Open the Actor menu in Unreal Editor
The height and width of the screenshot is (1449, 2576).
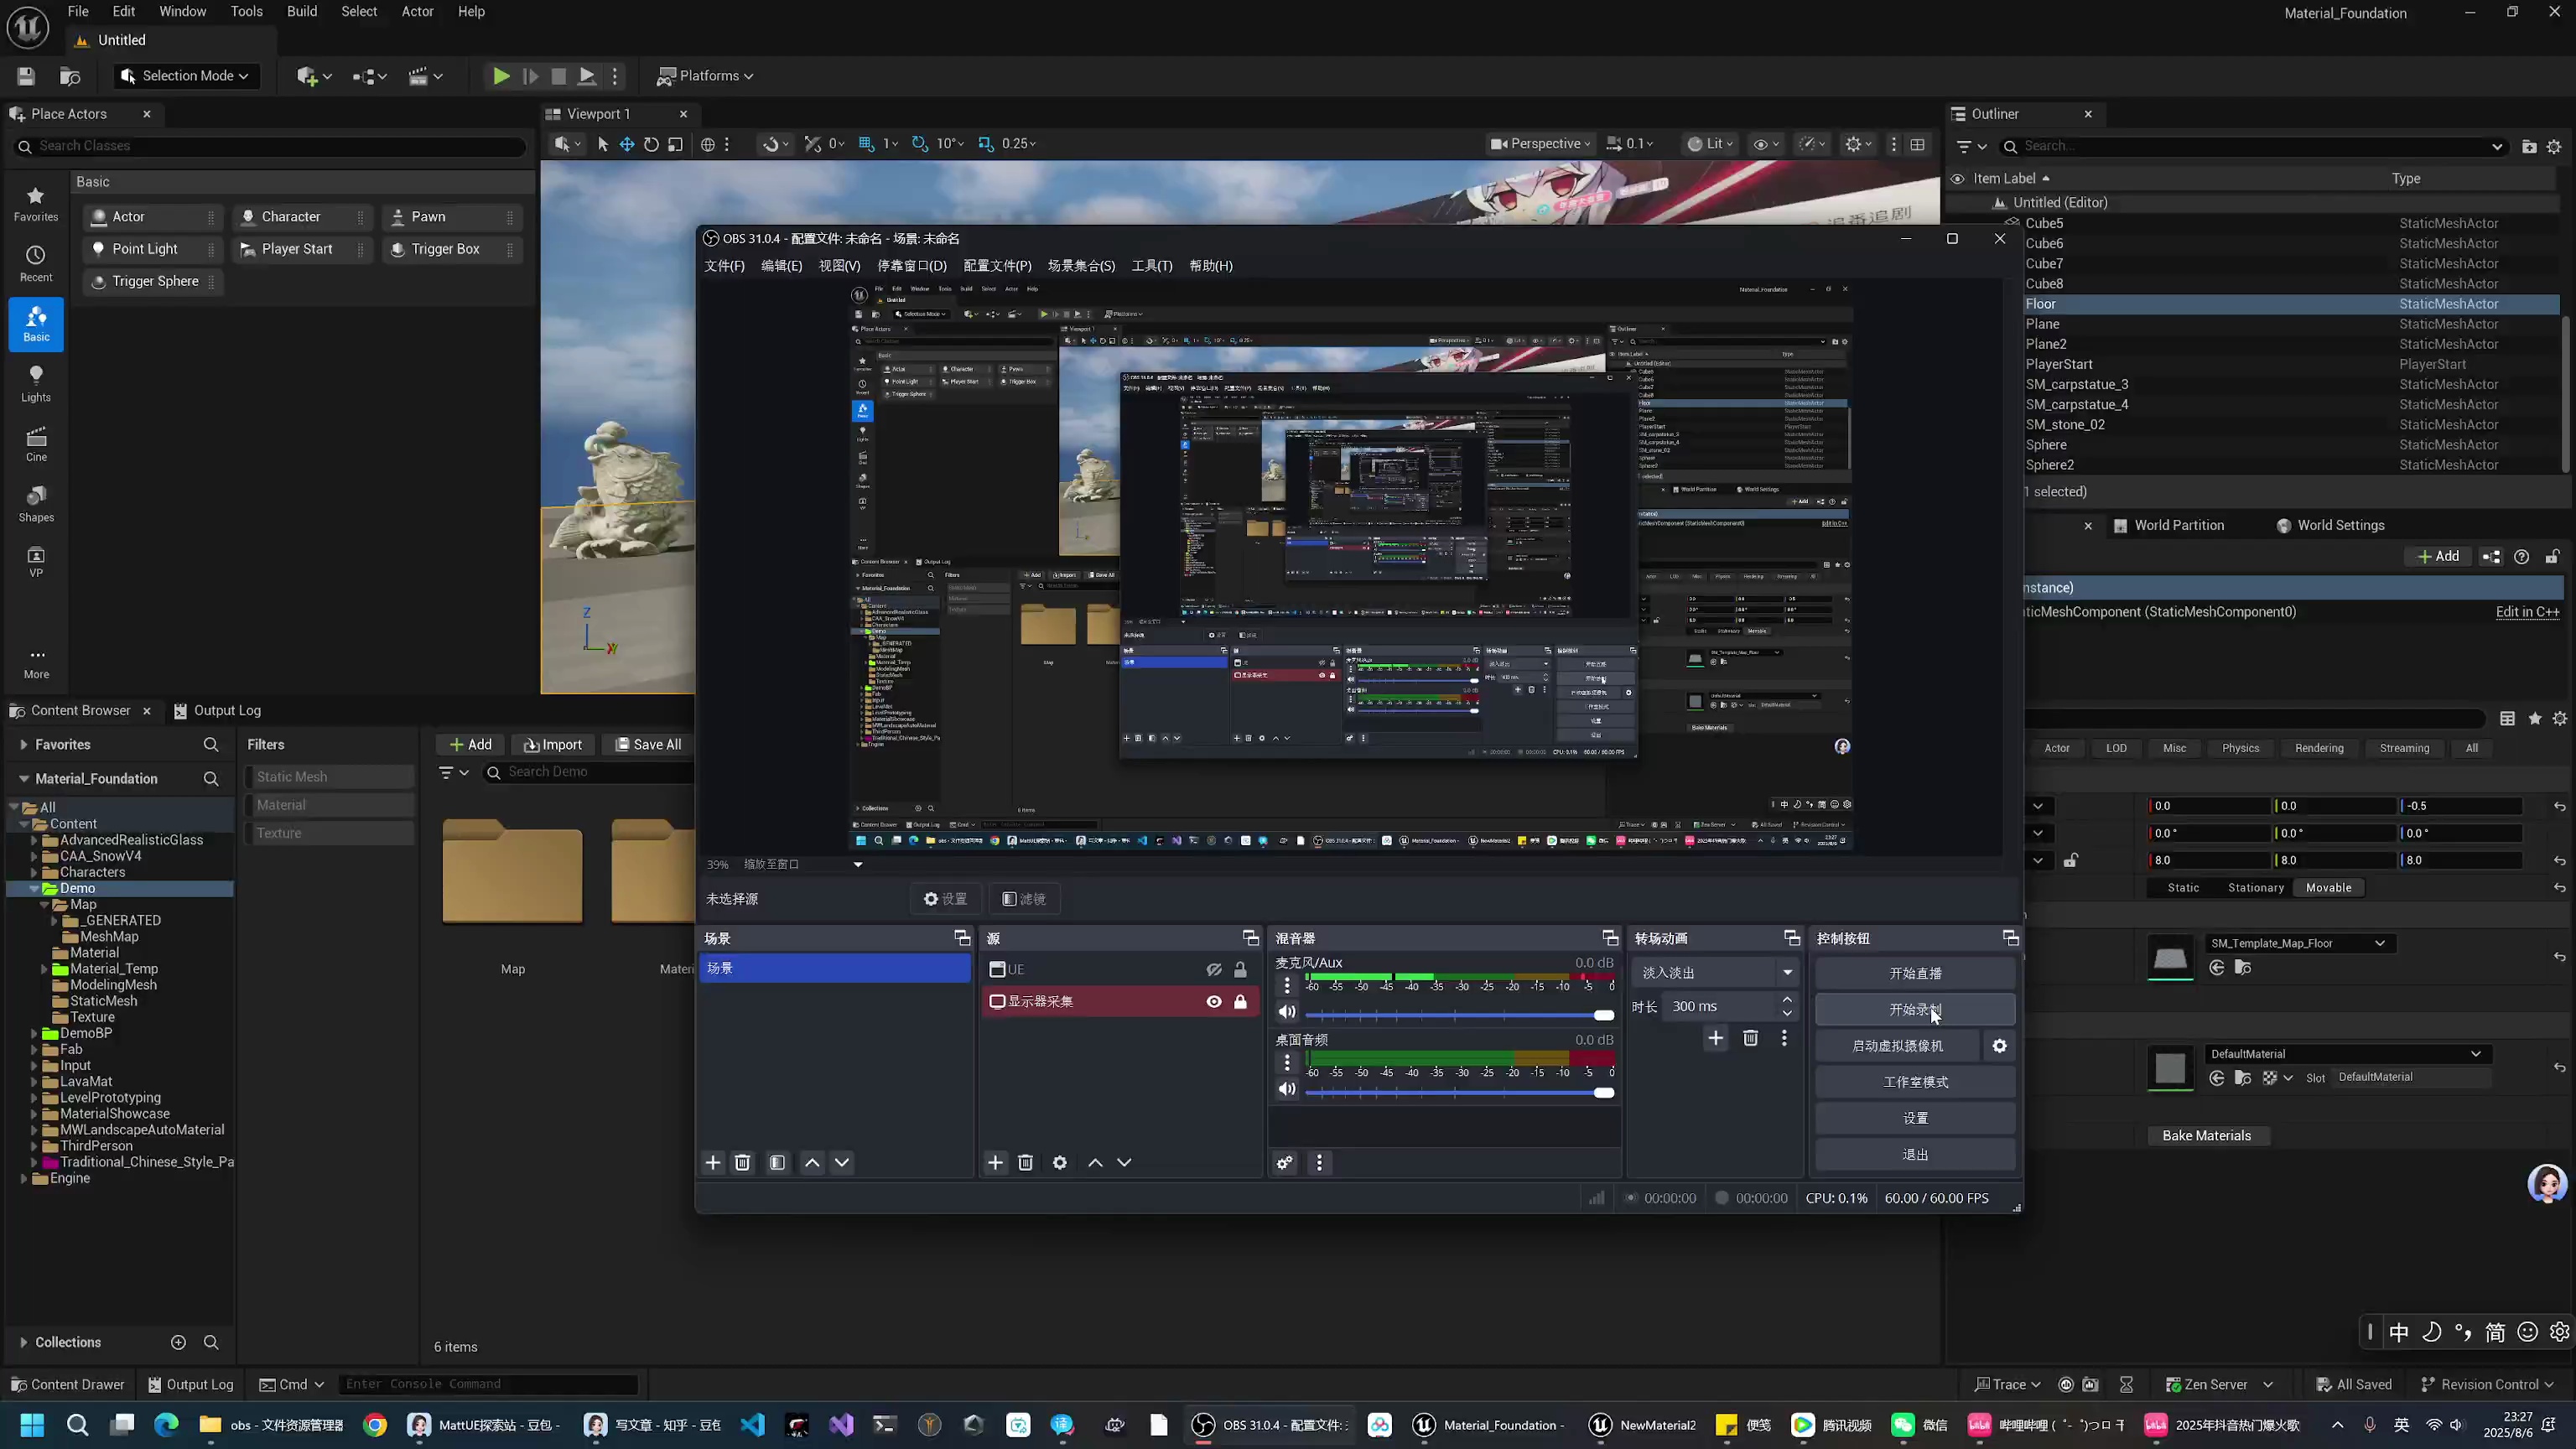418,12
